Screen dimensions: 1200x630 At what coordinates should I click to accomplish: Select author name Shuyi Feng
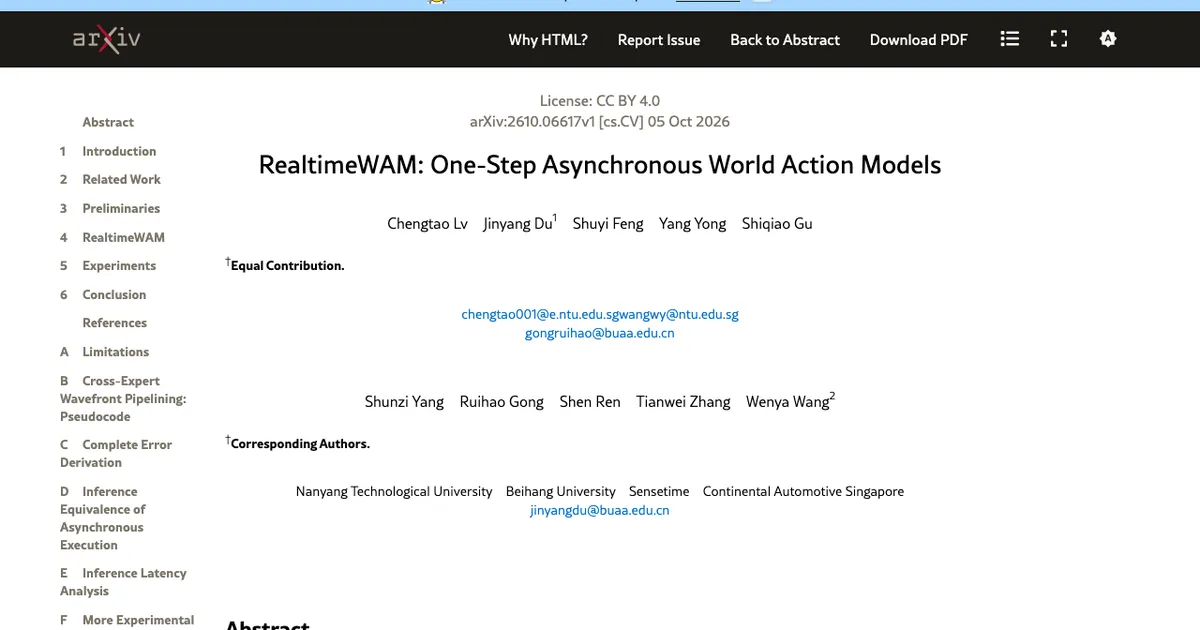point(608,224)
